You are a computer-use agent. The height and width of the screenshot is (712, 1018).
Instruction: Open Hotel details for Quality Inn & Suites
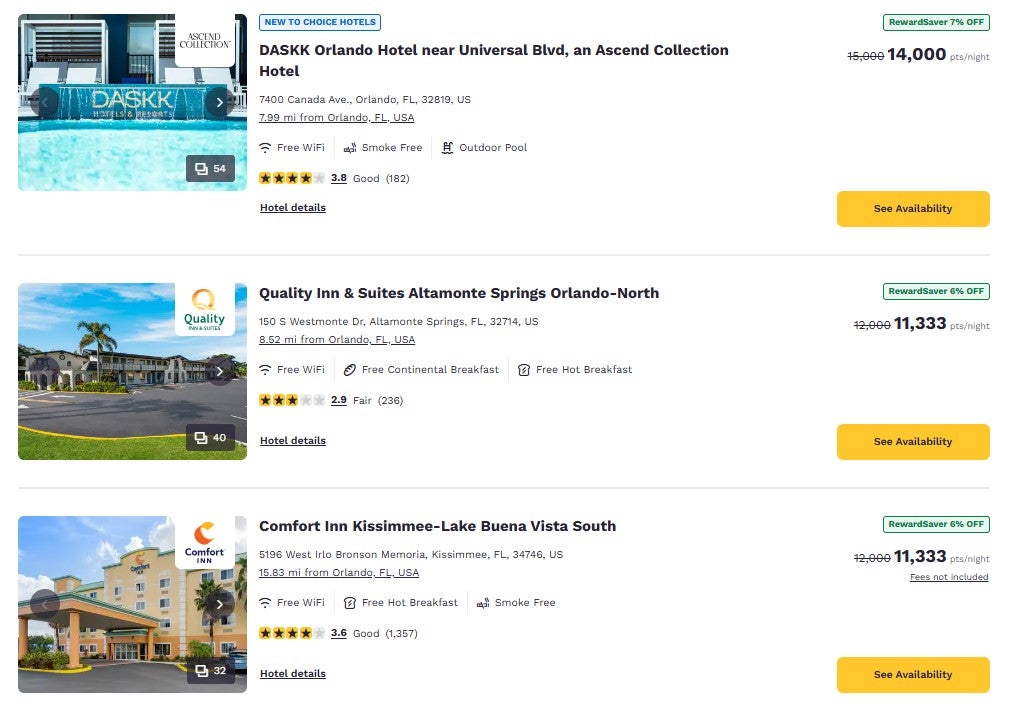click(293, 441)
